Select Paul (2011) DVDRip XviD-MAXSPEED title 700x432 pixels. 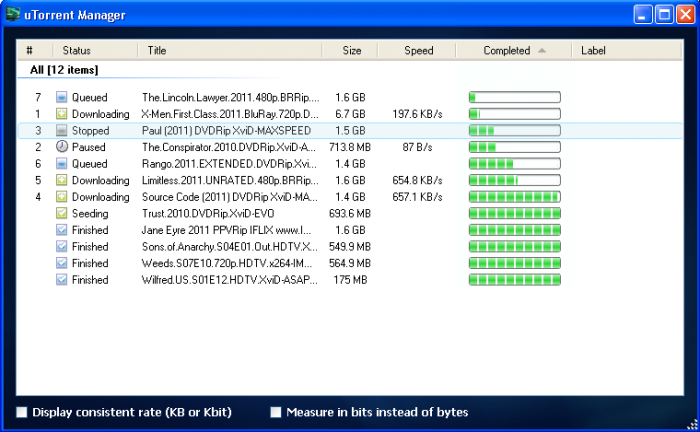click(226, 130)
